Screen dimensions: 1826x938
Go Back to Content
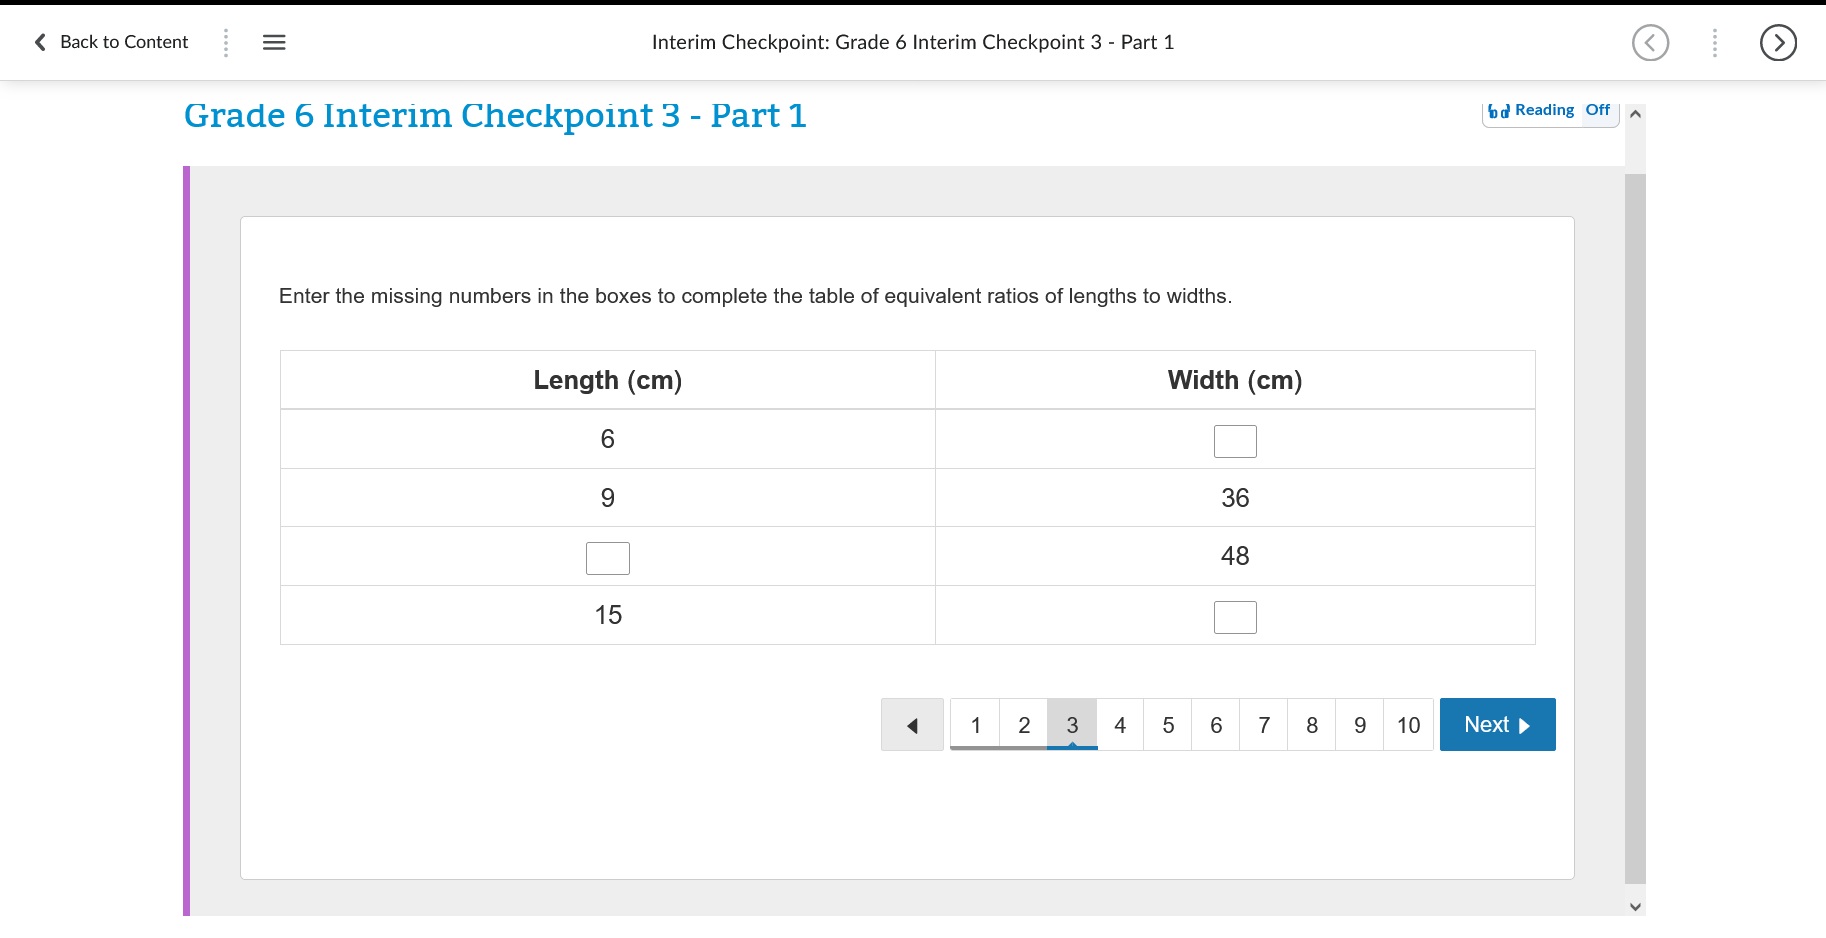123,42
